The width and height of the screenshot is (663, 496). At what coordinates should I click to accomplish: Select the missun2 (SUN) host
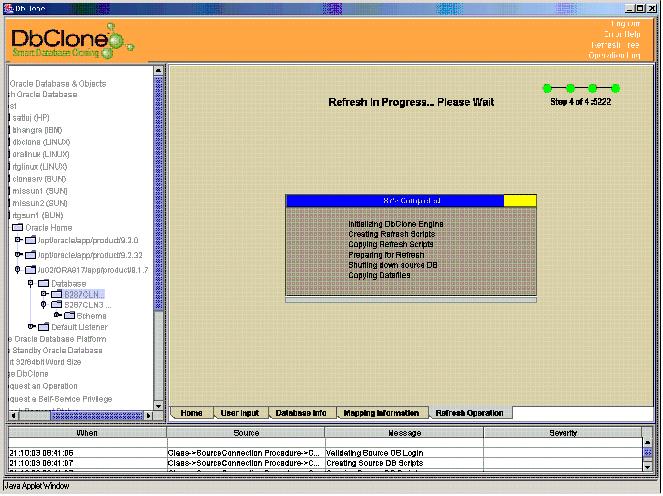point(40,203)
